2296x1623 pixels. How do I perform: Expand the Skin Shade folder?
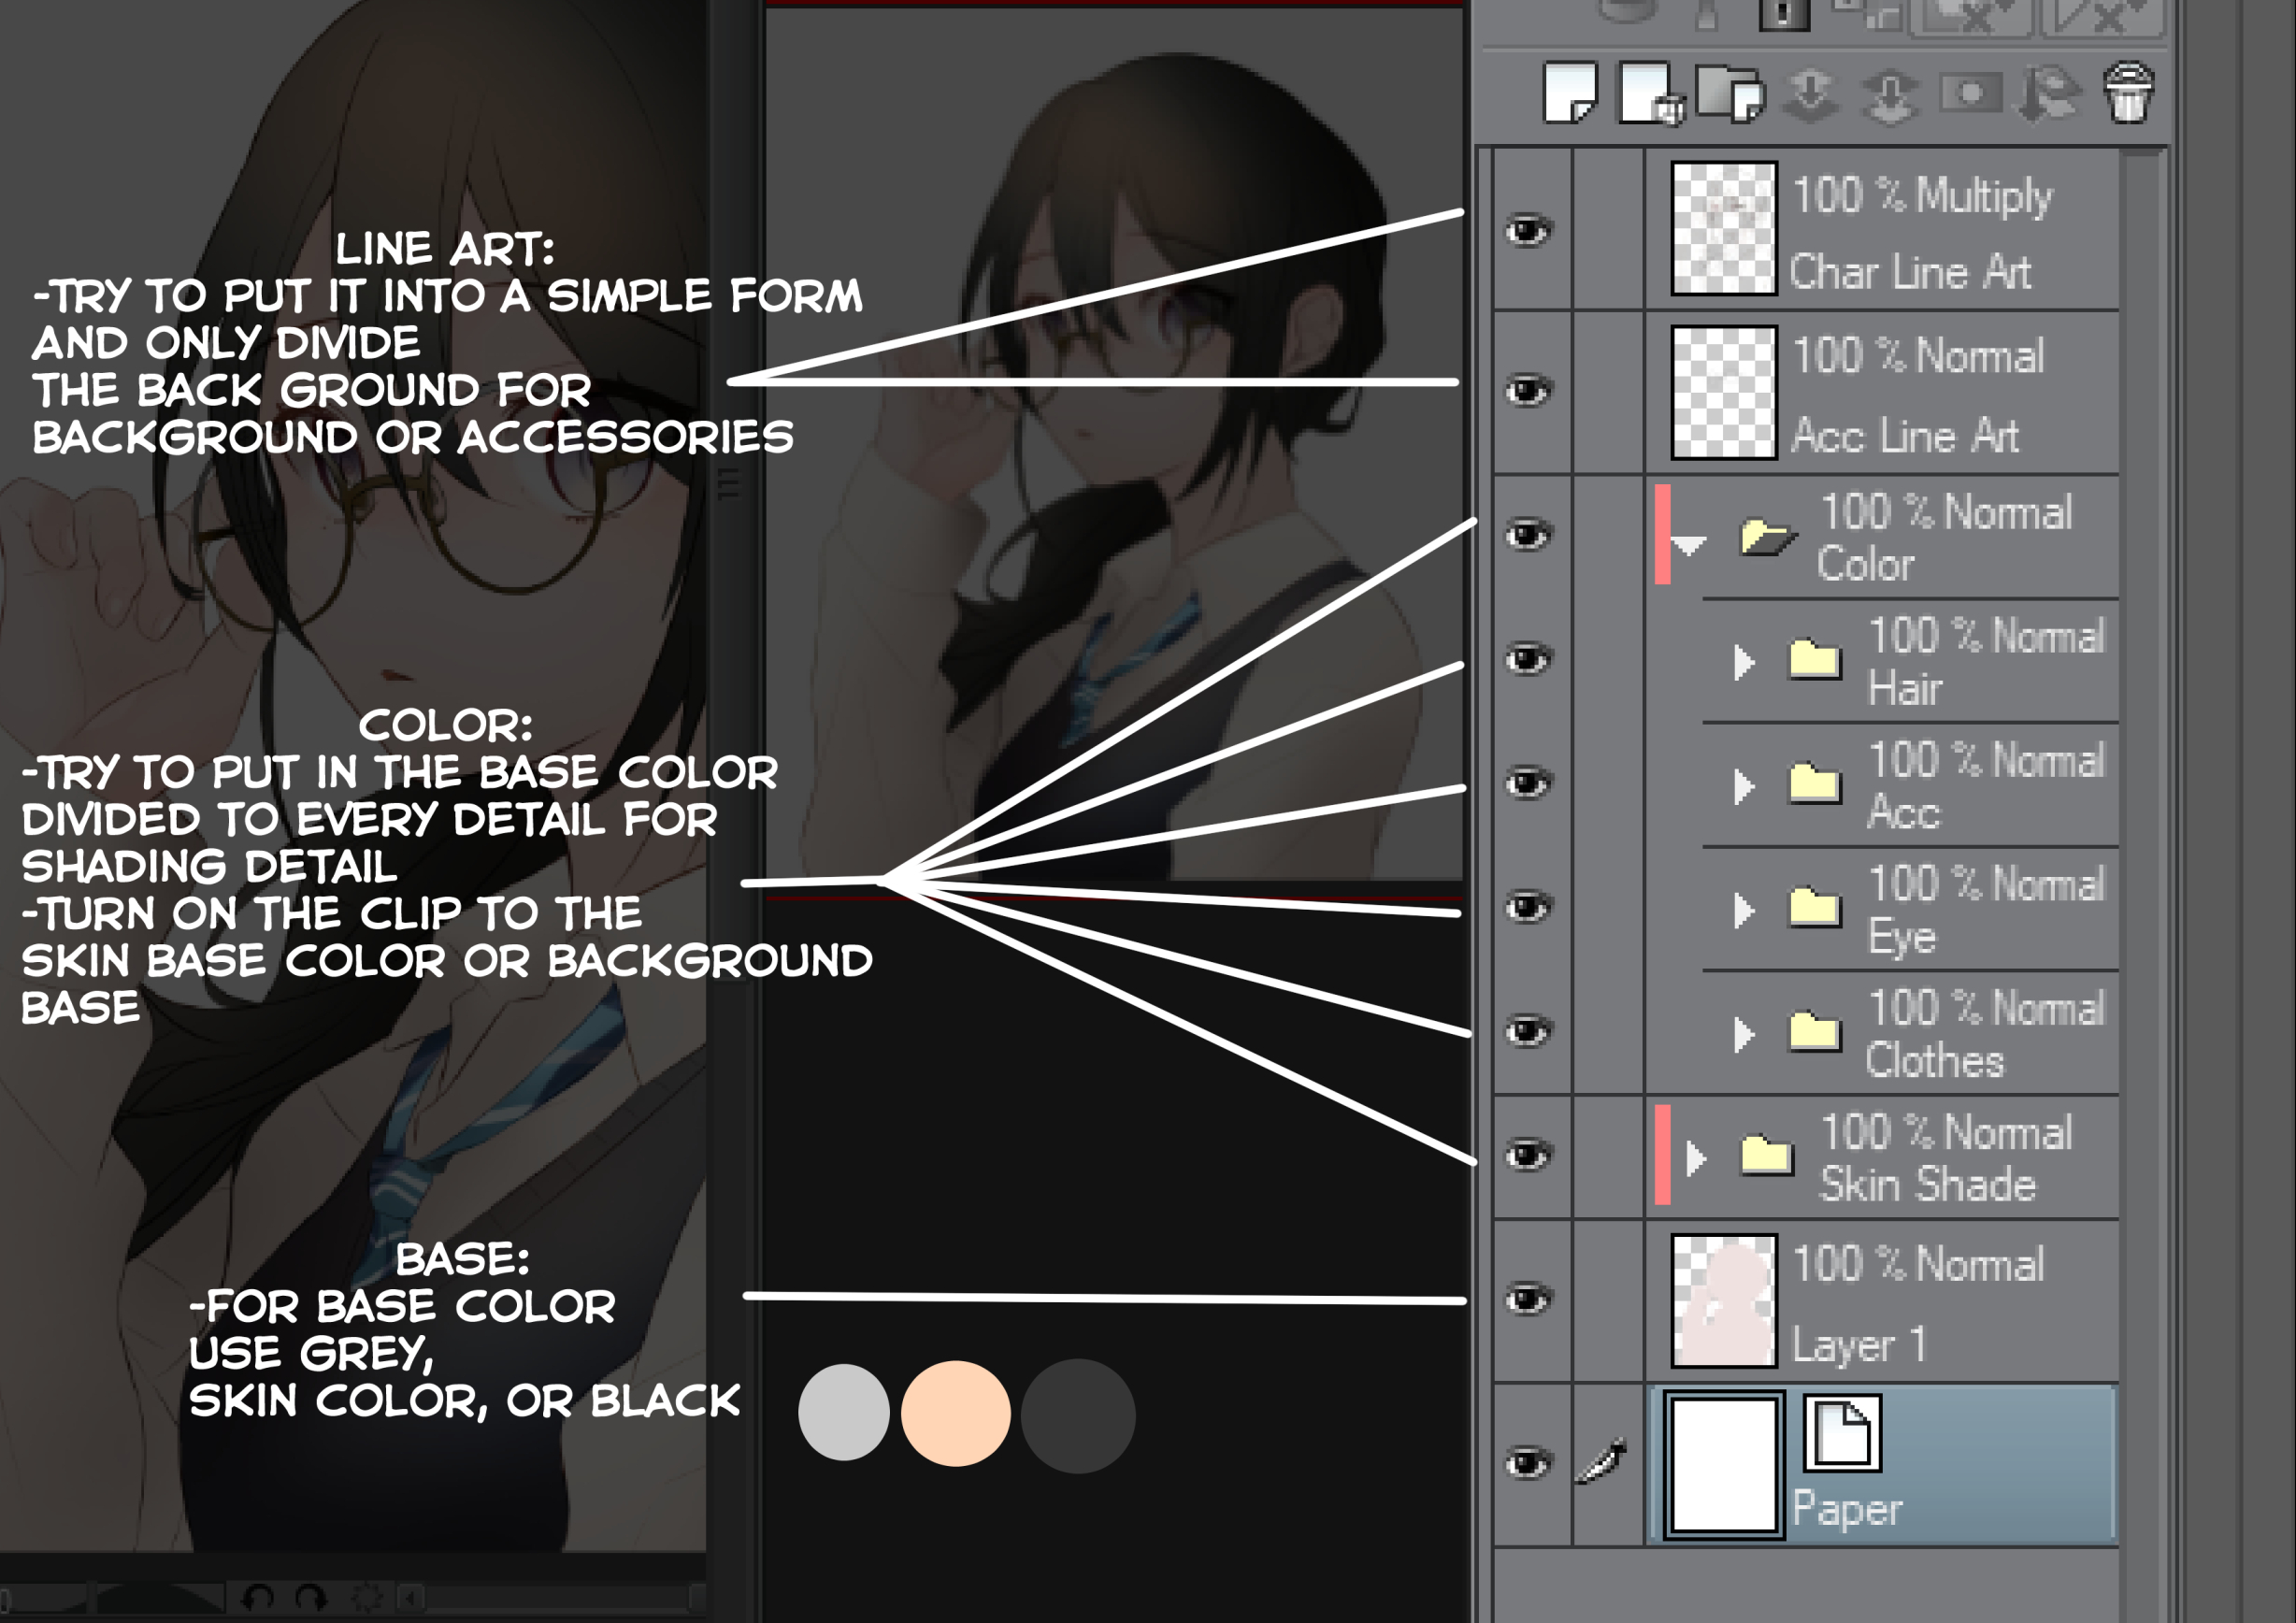tap(1695, 1158)
